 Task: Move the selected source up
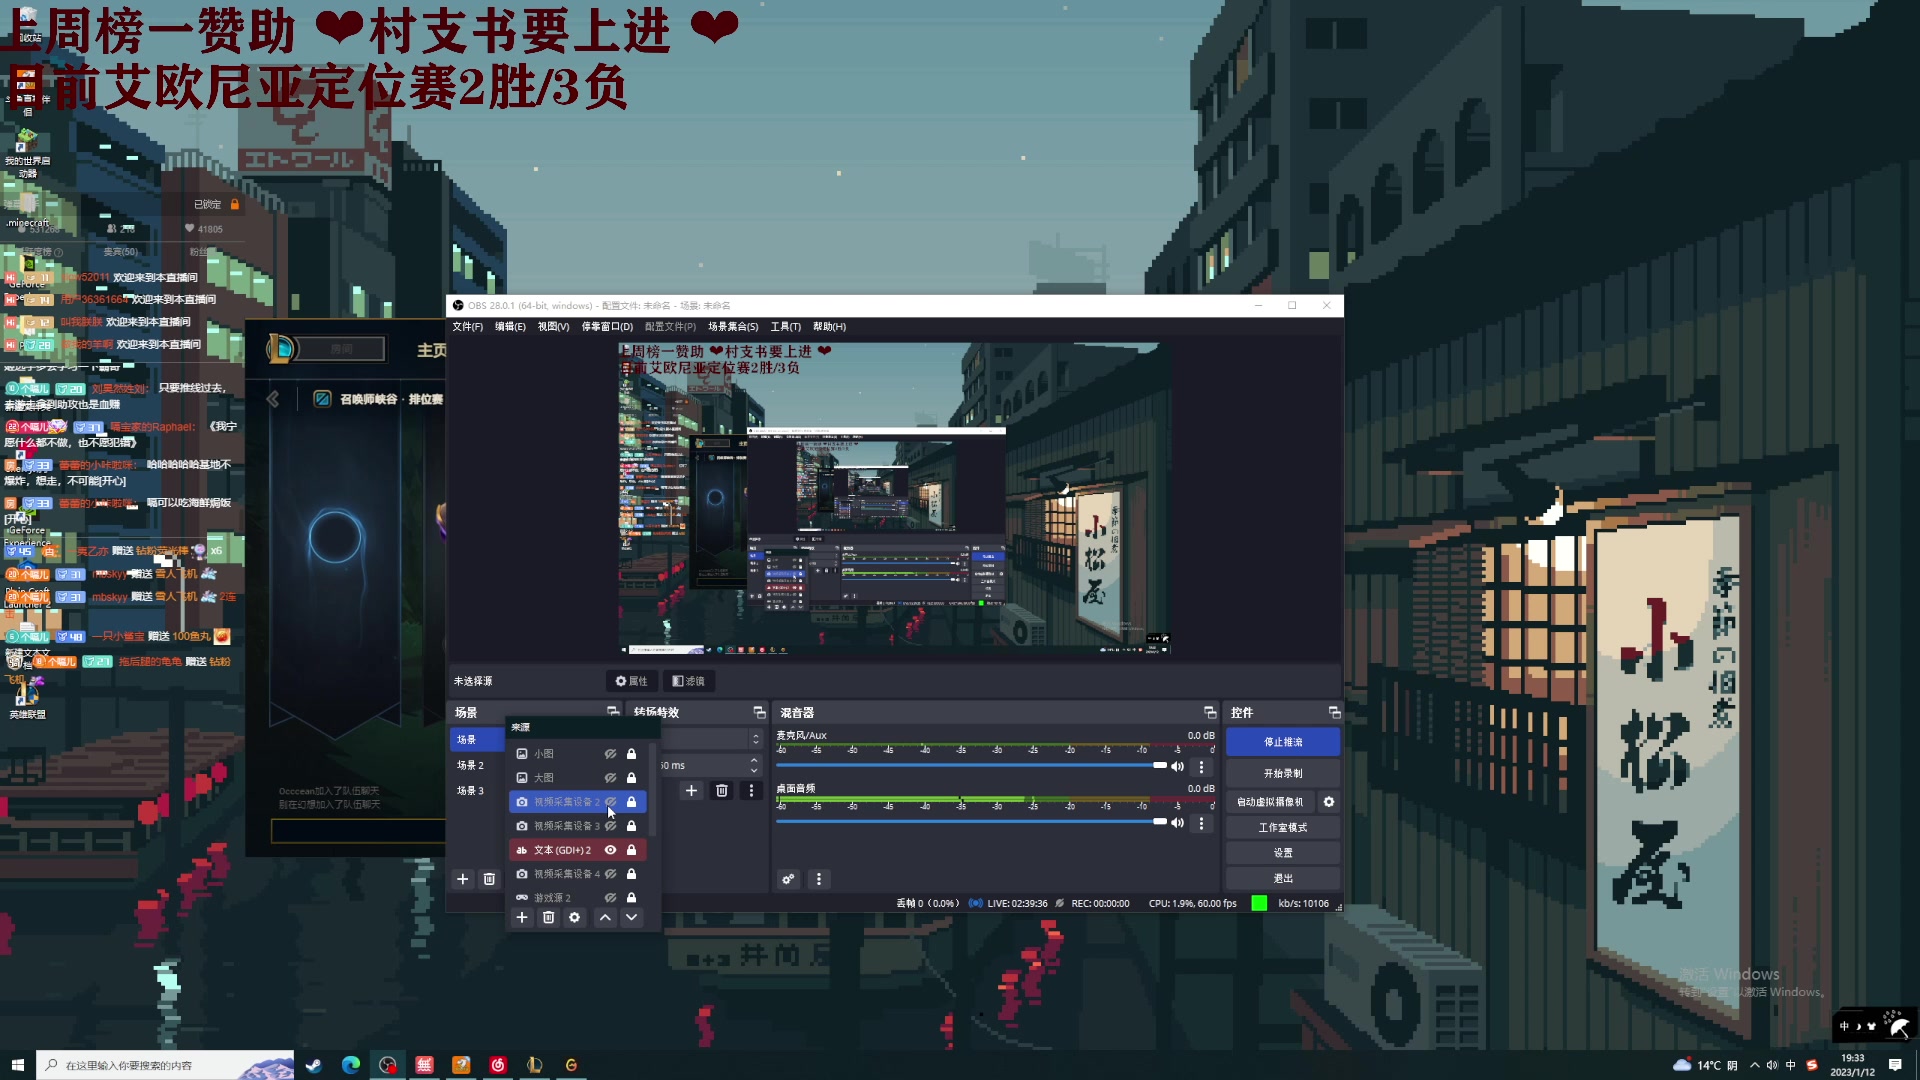click(605, 917)
